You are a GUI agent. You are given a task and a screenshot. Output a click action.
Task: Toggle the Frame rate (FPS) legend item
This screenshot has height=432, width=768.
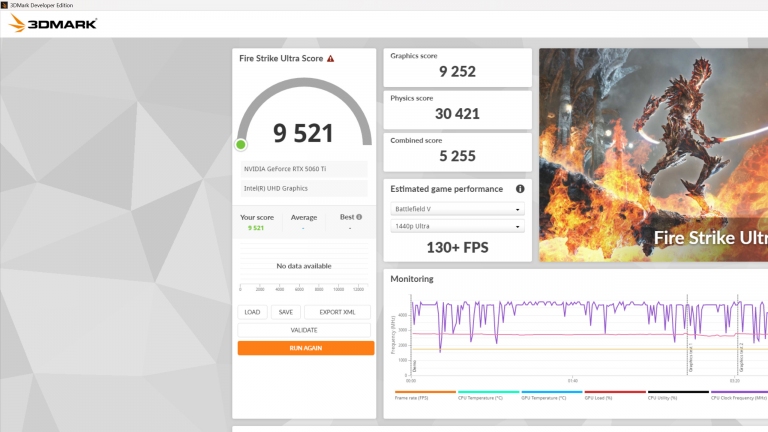coord(425,395)
